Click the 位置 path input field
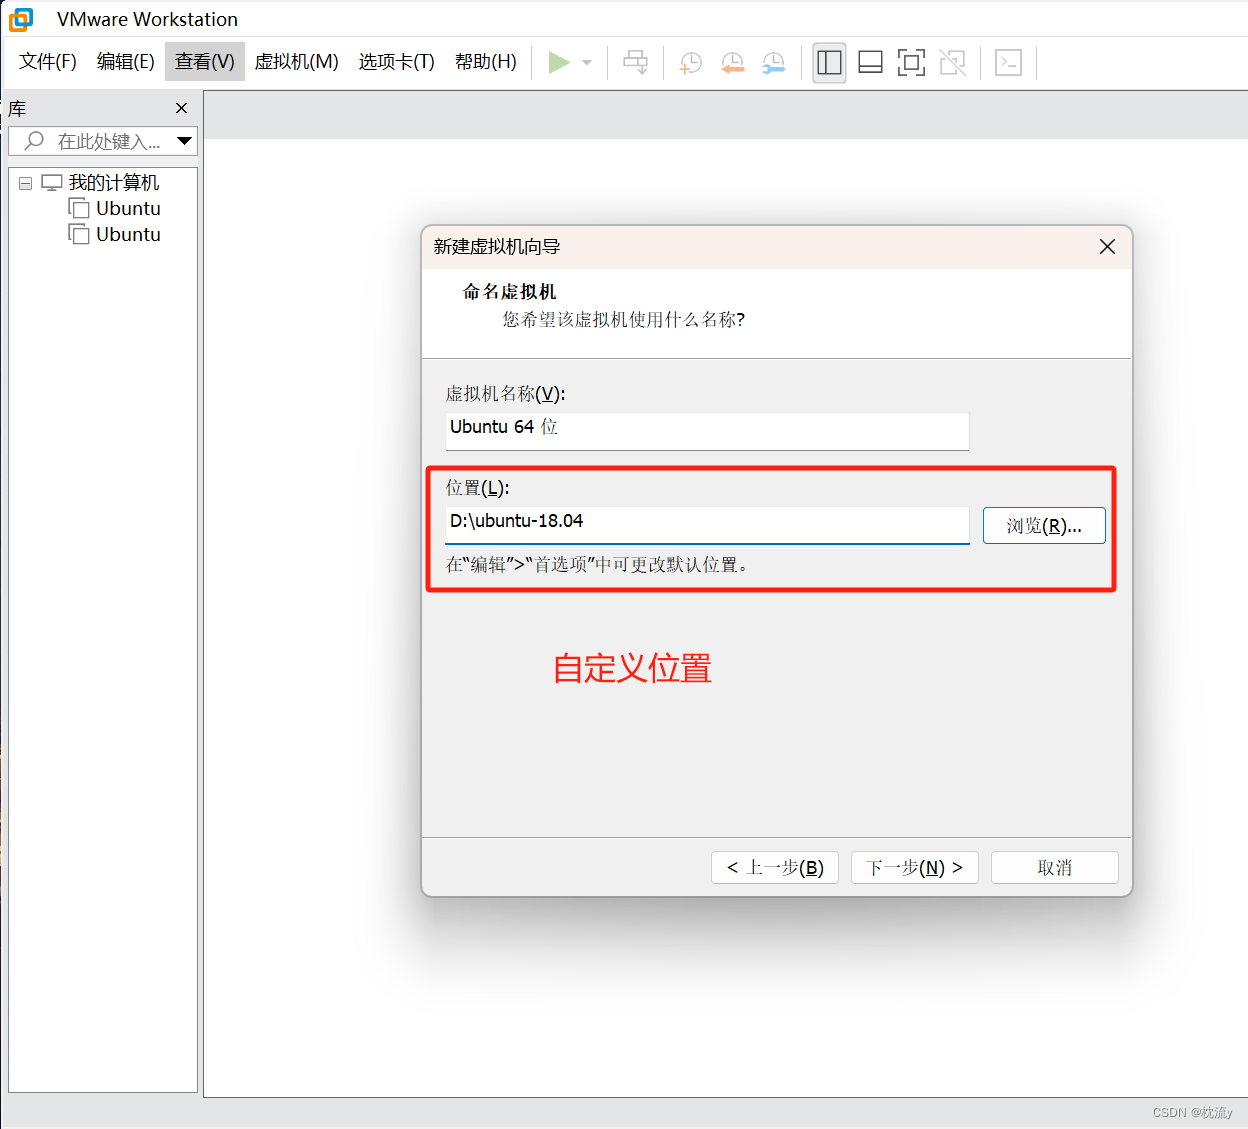This screenshot has height=1129, width=1248. pos(707,525)
